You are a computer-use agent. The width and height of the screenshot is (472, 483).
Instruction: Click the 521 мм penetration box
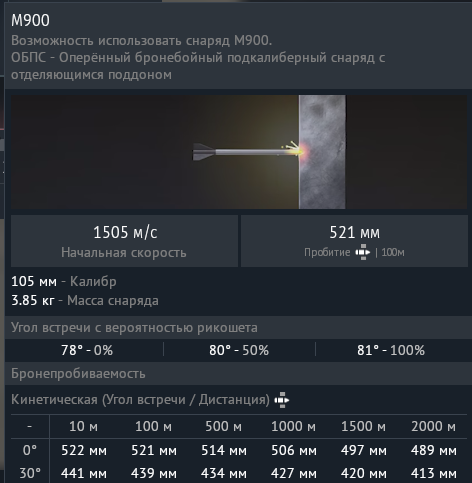pyautogui.click(x=354, y=241)
